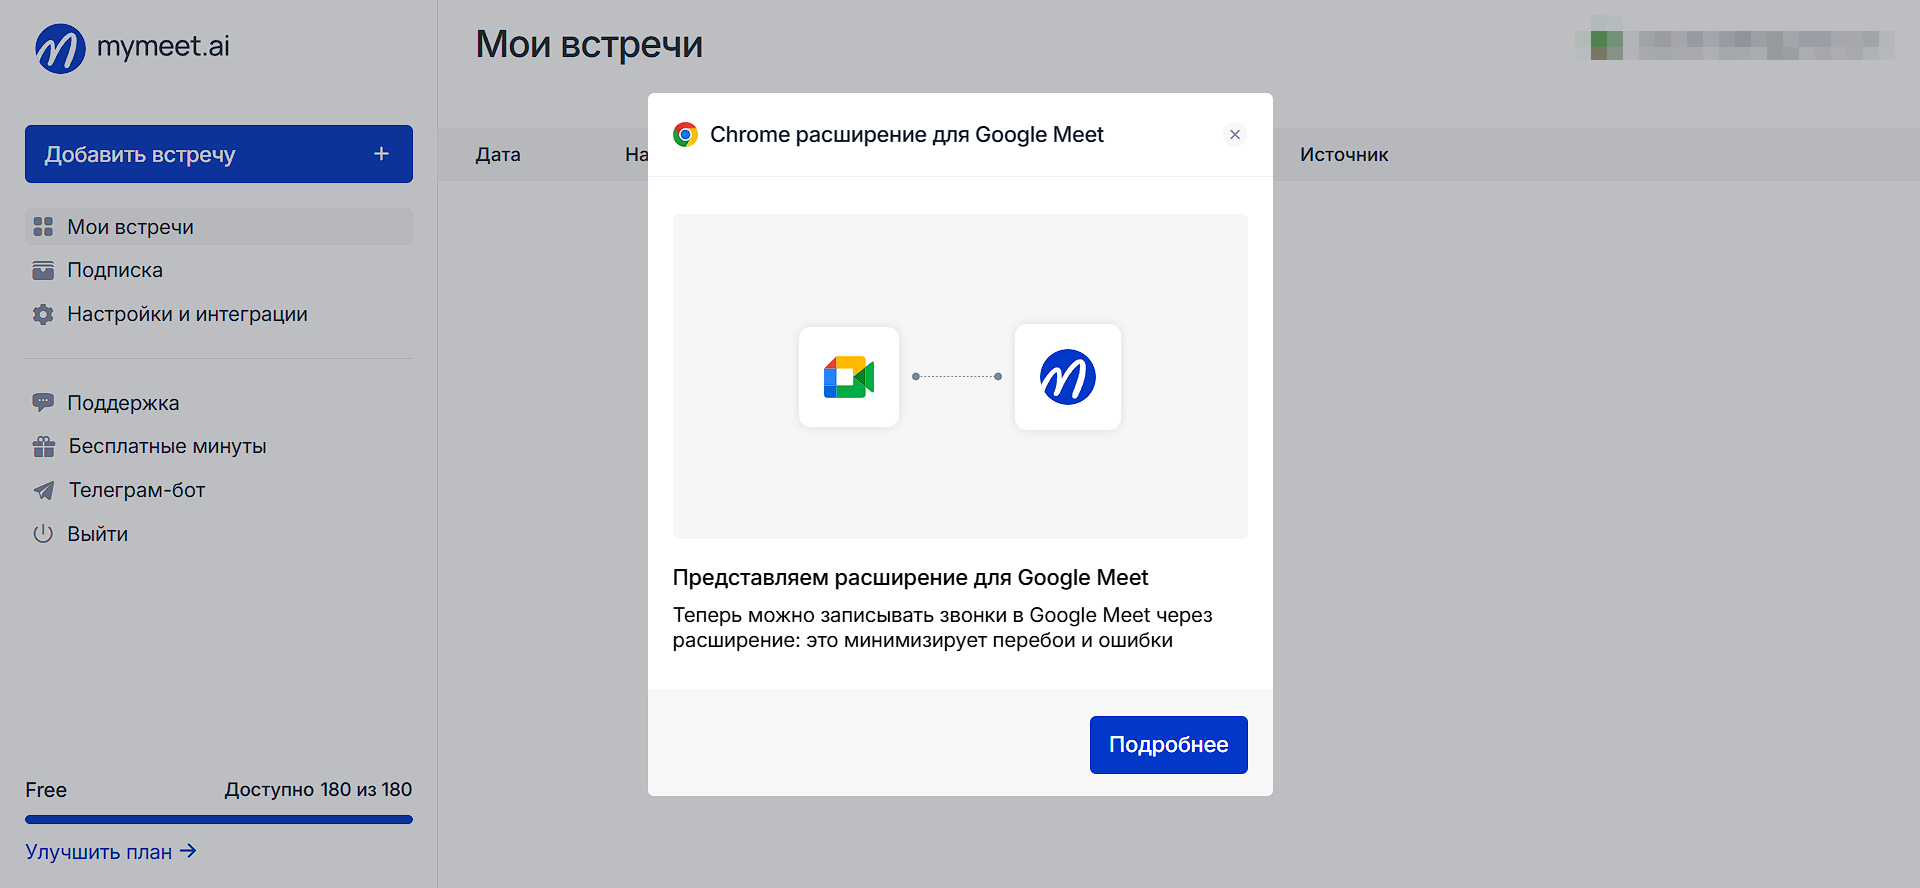Click the available minutes progress bar

(218, 820)
